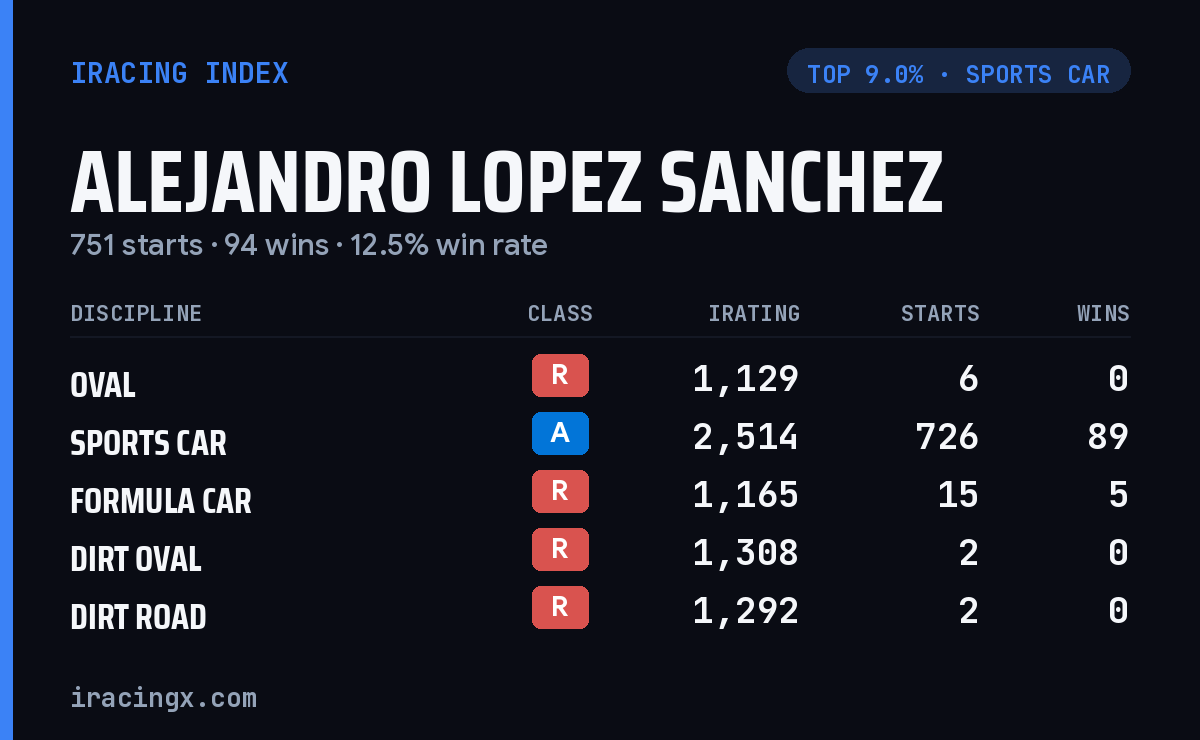Select the Formula Car discipline row

click(600, 495)
